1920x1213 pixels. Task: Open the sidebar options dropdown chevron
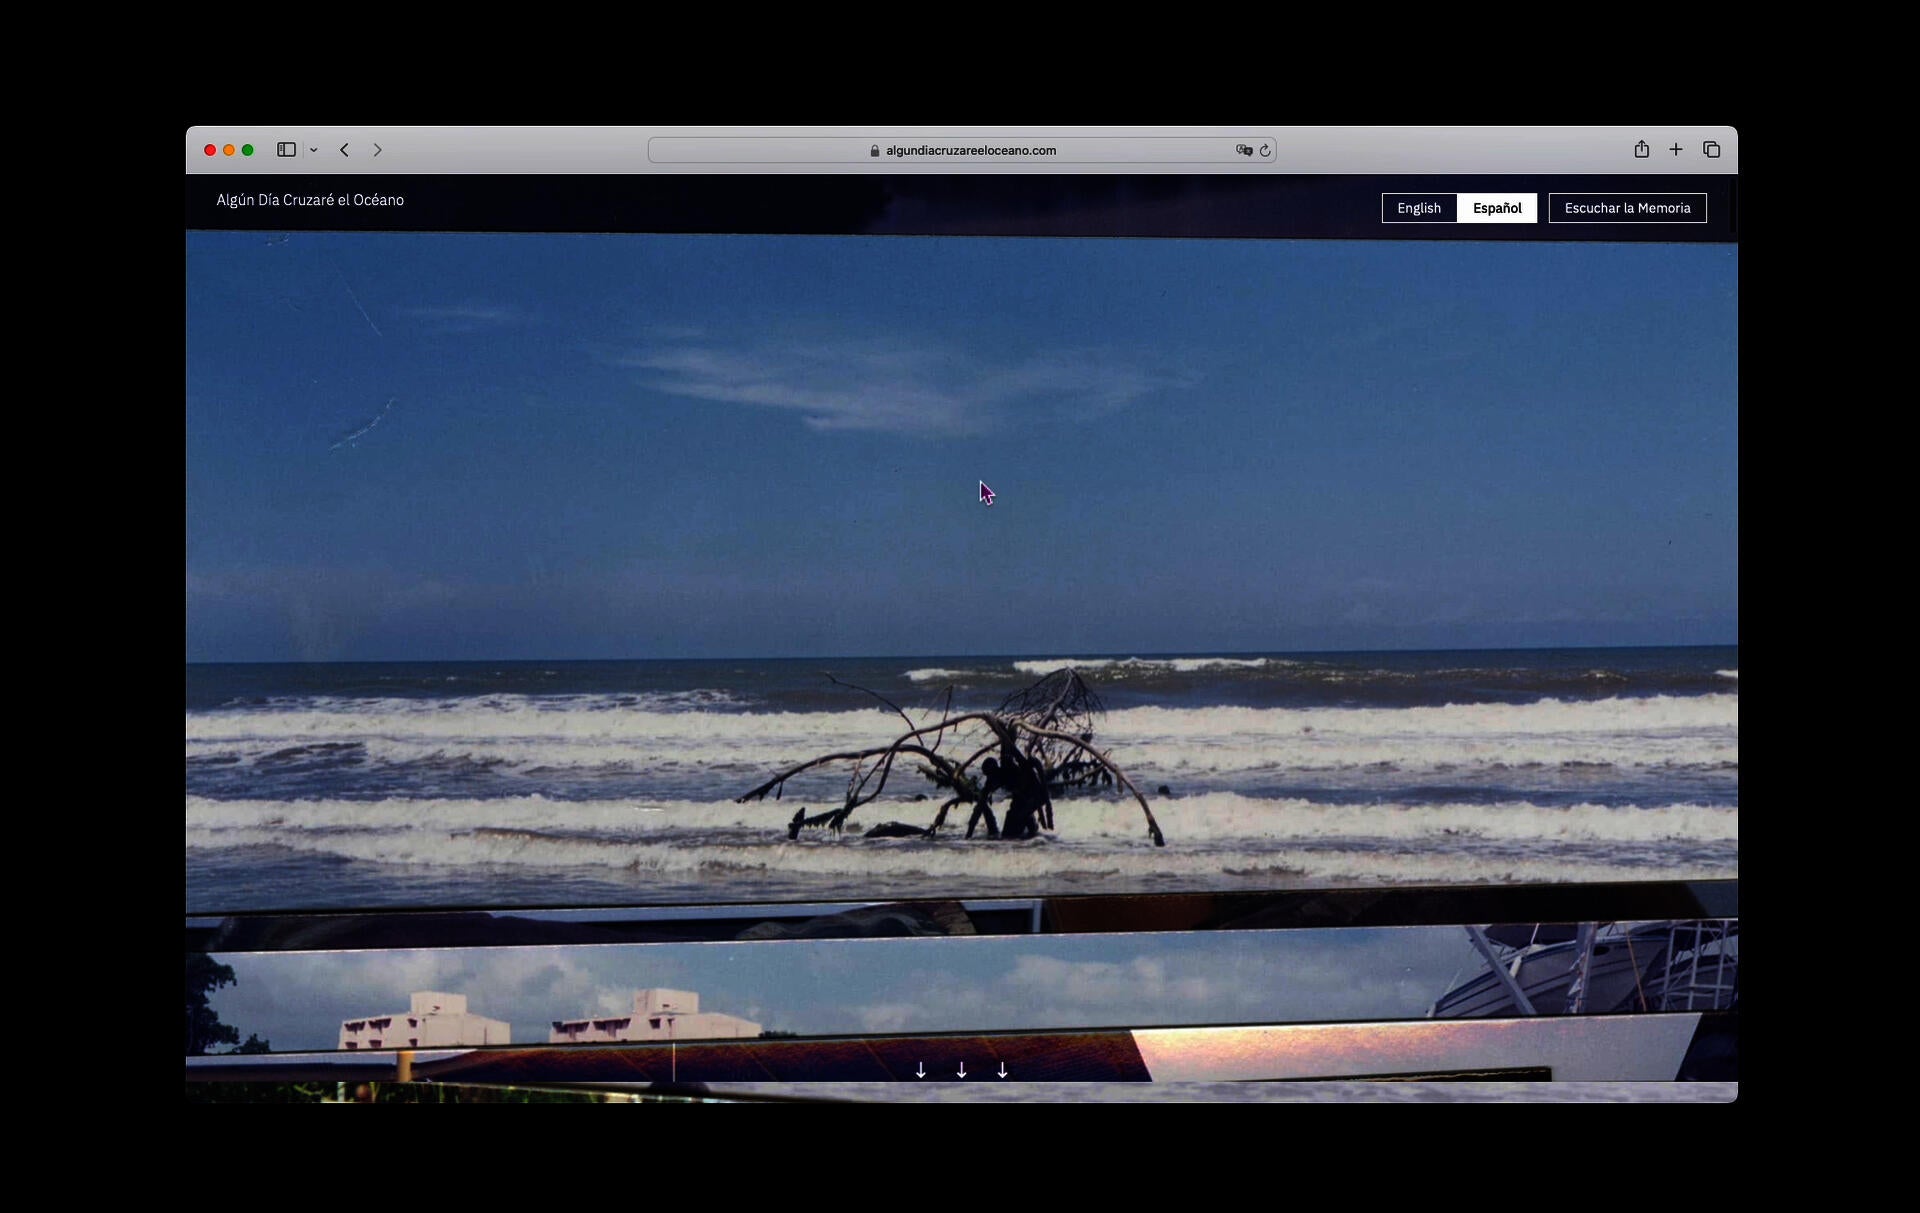(314, 150)
